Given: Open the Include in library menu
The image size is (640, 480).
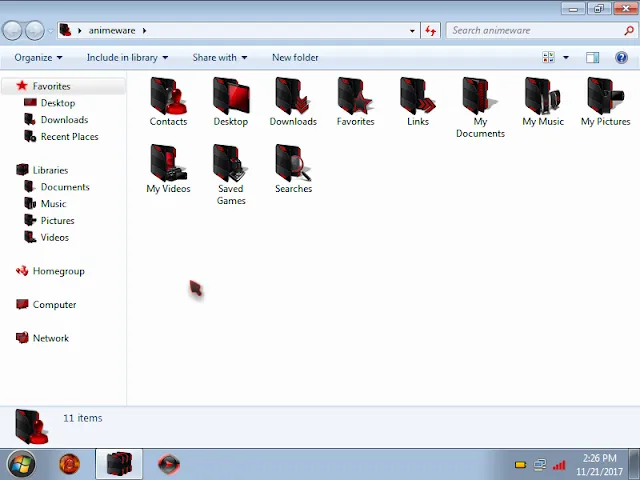Looking at the screenshot, I should (x=127, y=58).
